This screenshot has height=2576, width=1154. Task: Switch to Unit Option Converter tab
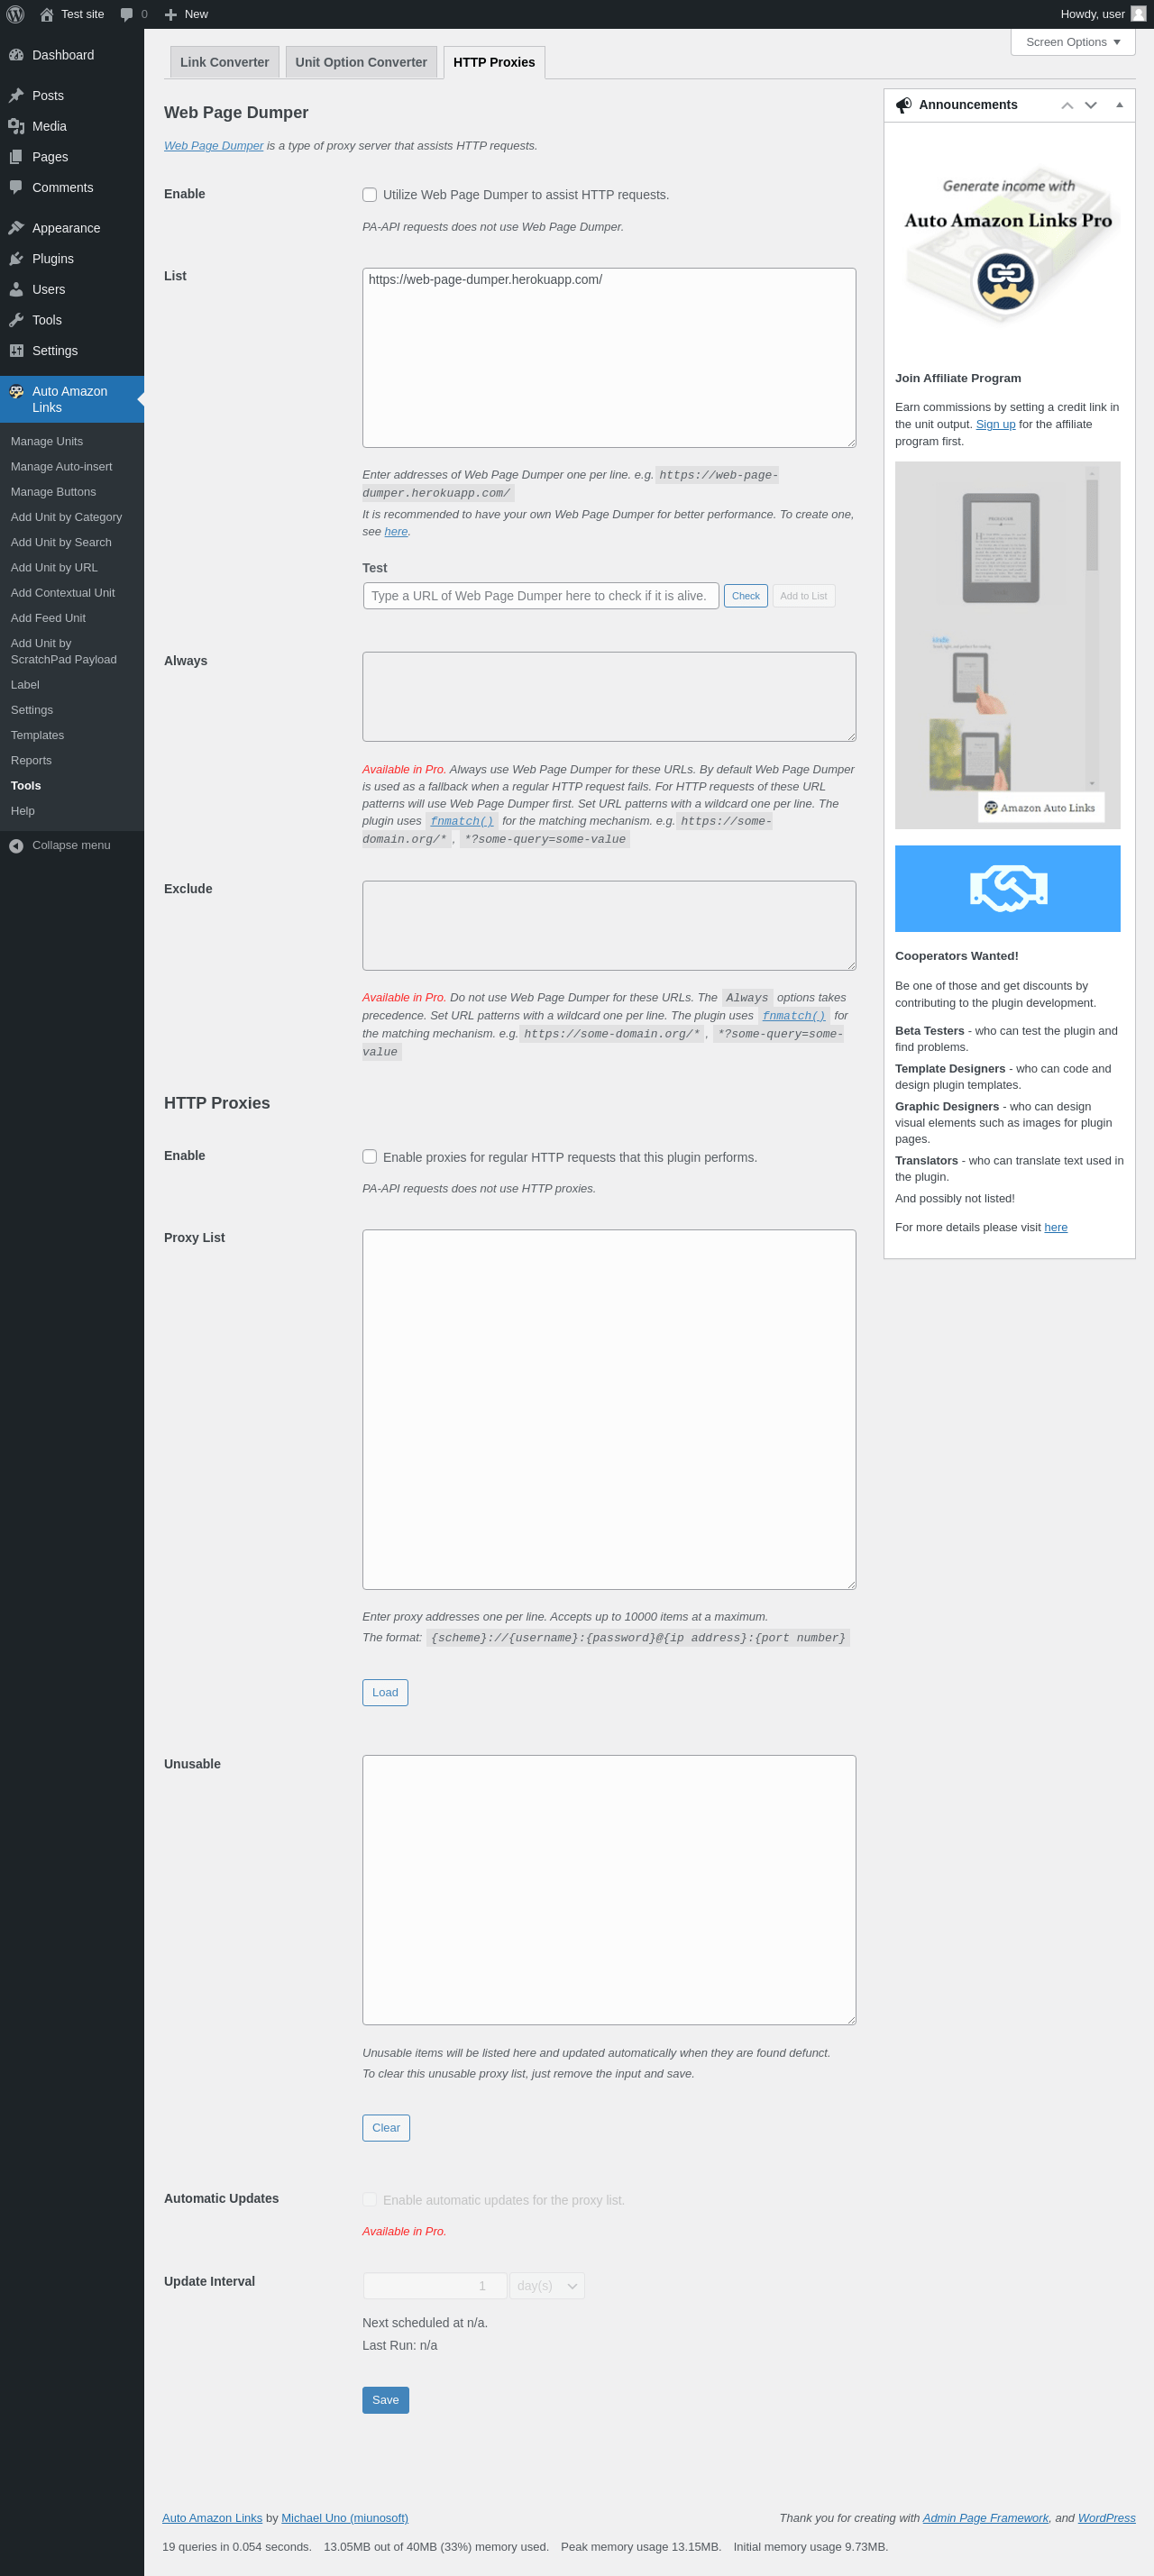361,62
